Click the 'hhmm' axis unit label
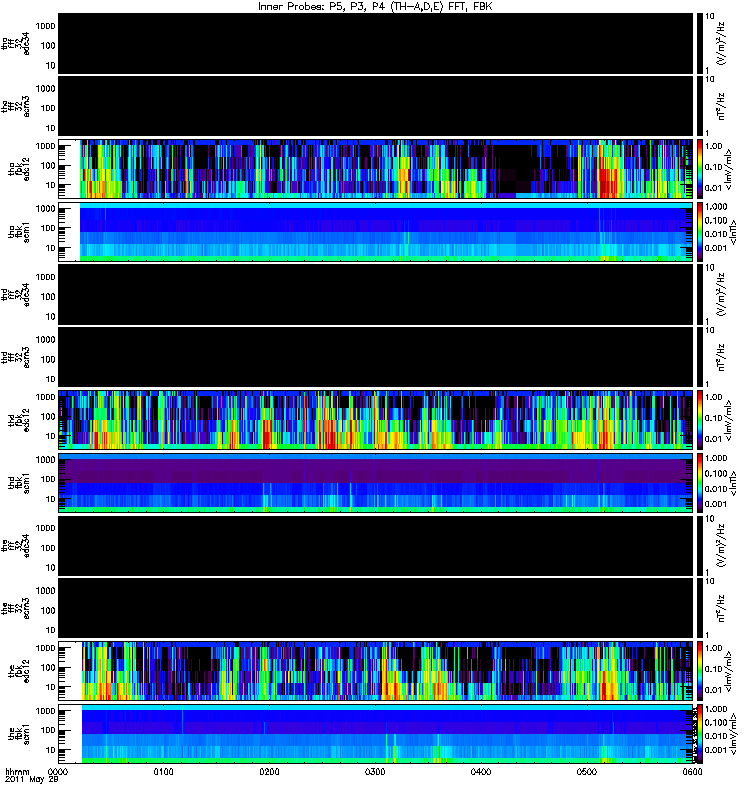 tap(17, 772)
